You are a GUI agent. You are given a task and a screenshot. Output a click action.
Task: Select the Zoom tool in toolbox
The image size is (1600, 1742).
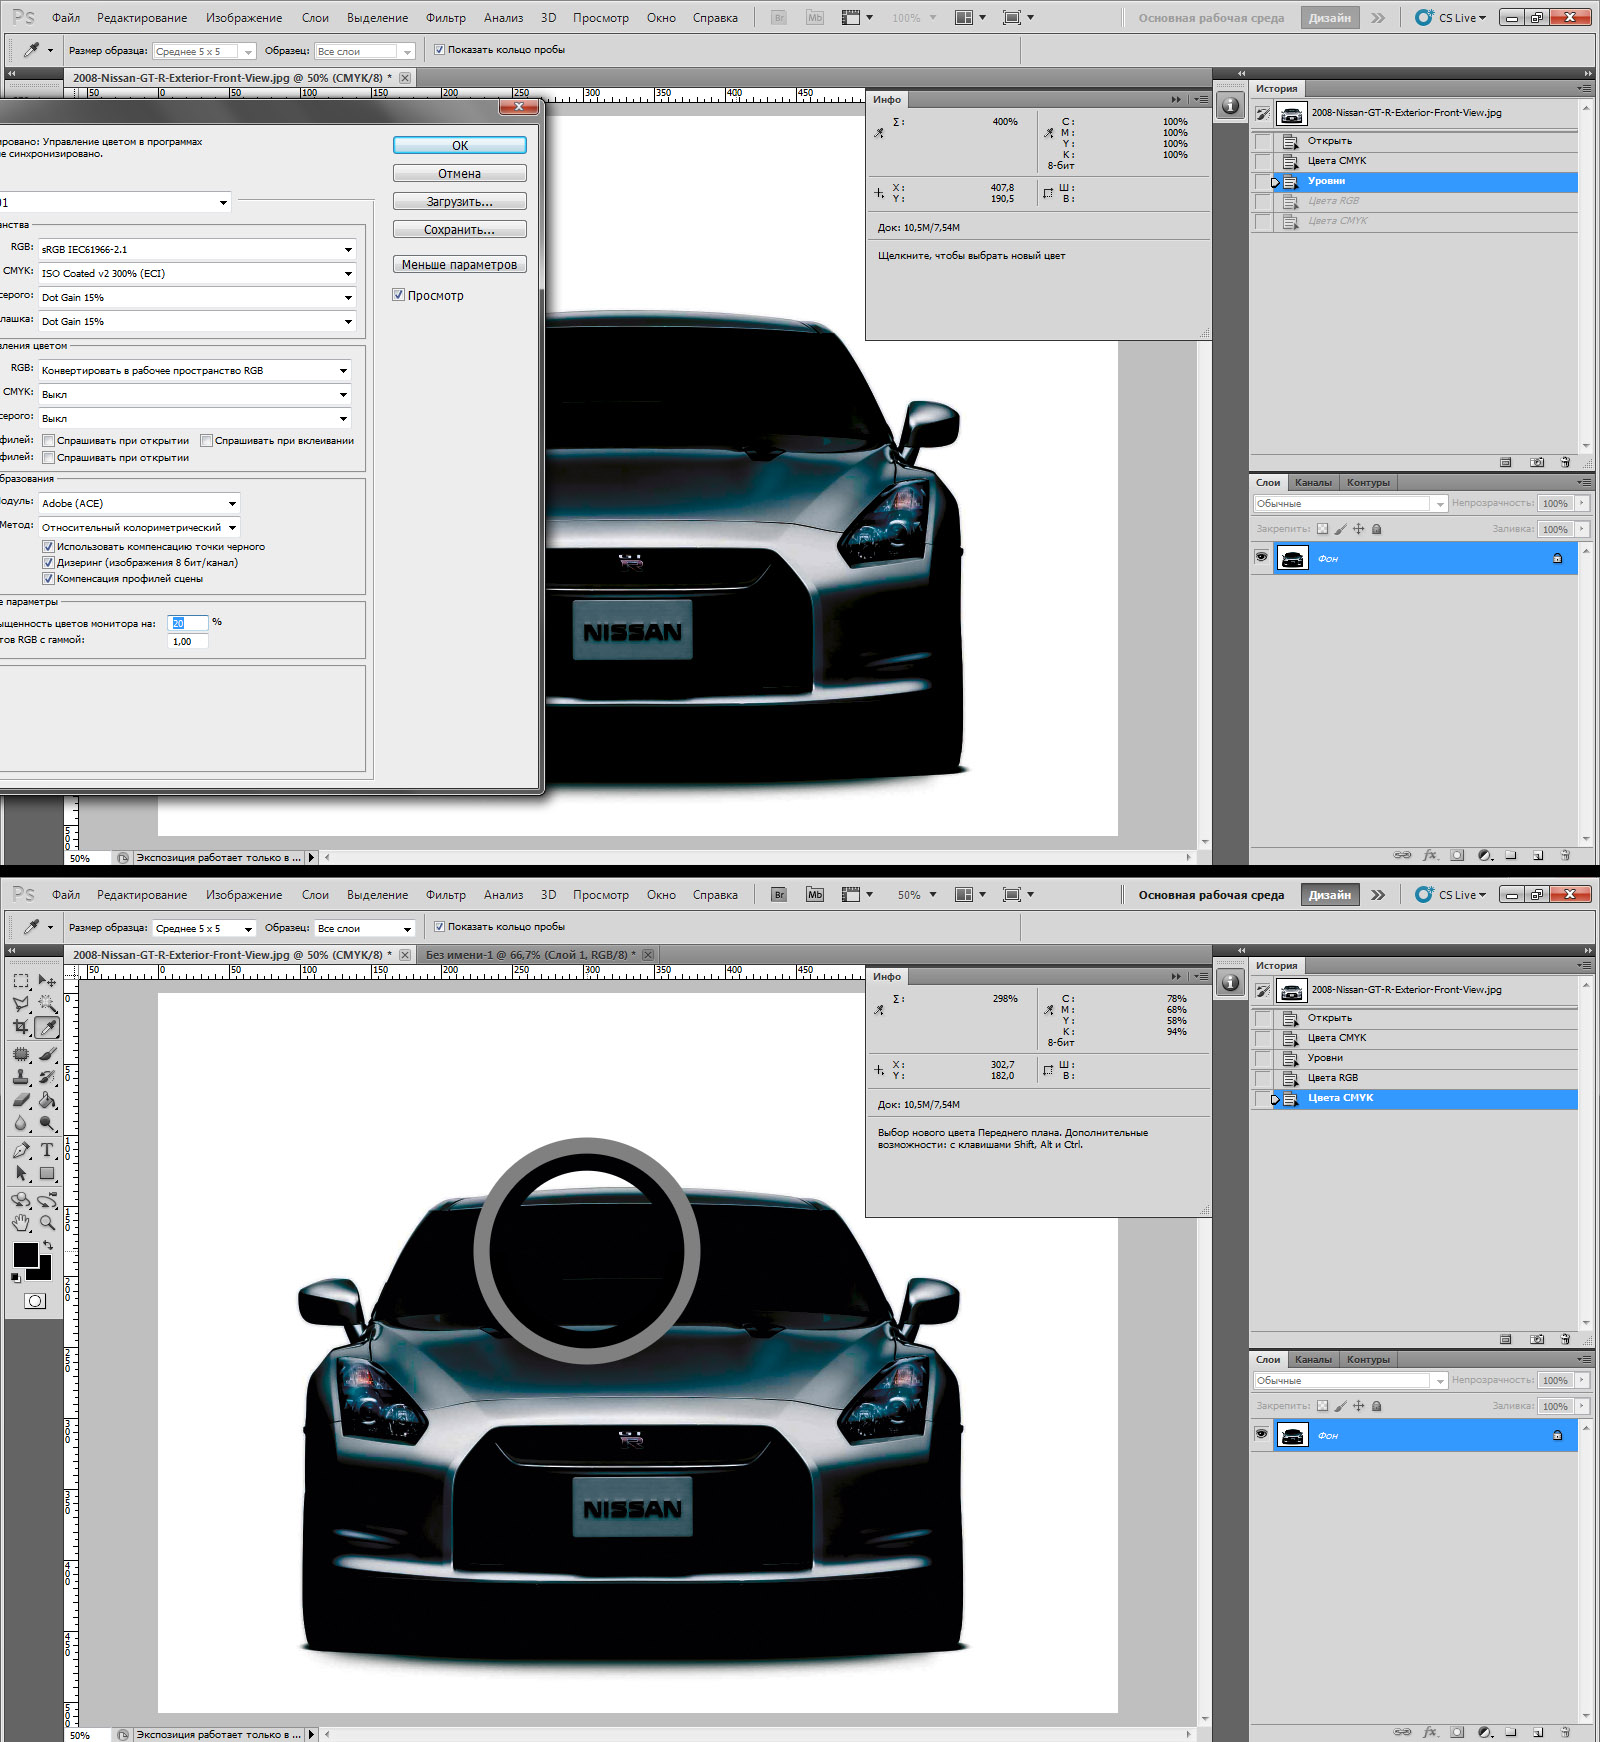click(x=47, y=1223)
